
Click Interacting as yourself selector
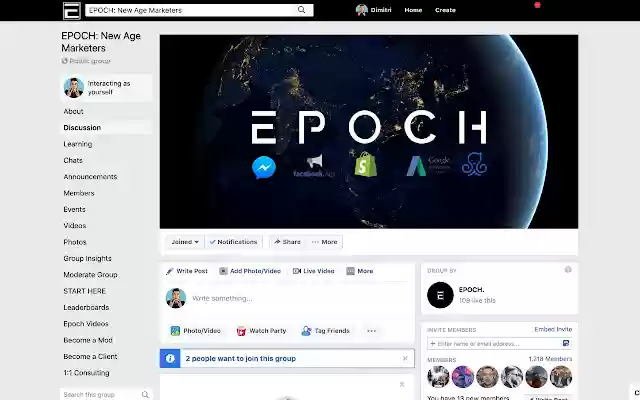click(106, 88)
